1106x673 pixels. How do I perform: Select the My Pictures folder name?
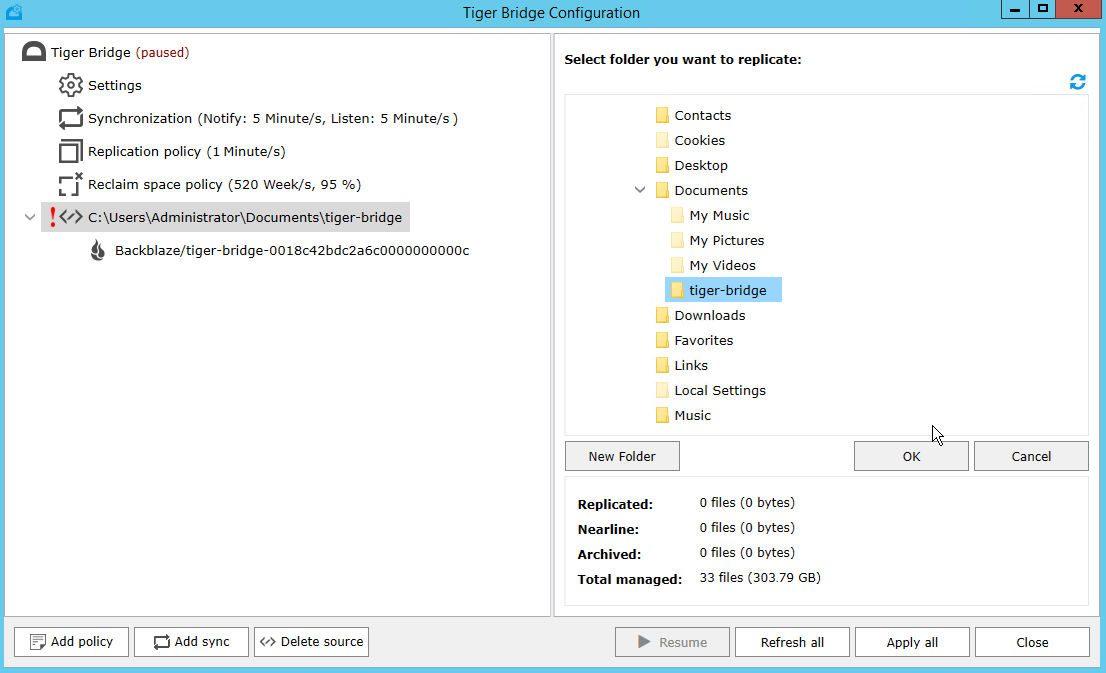[727, 241]
